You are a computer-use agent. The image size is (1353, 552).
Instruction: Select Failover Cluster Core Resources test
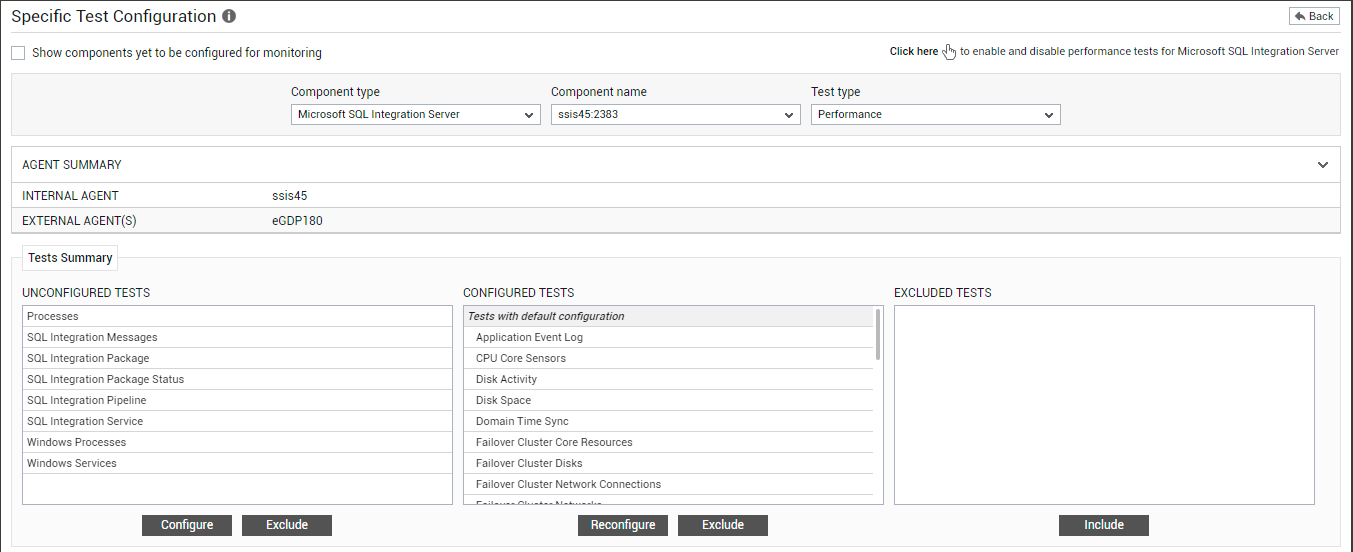[669, 442]
